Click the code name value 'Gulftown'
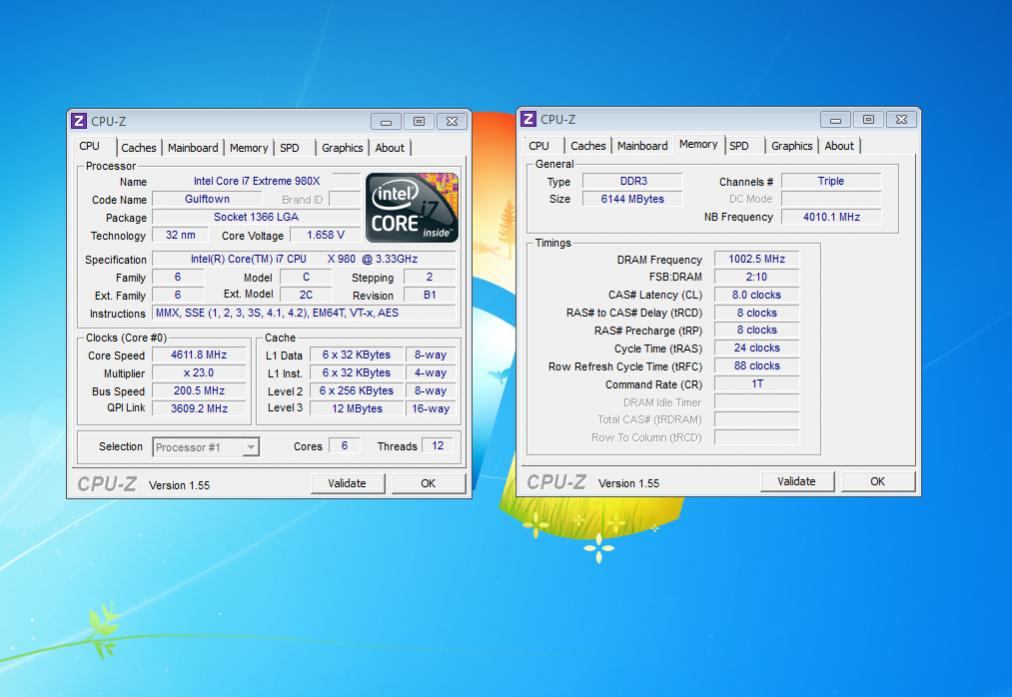 (x=207, y=199)
